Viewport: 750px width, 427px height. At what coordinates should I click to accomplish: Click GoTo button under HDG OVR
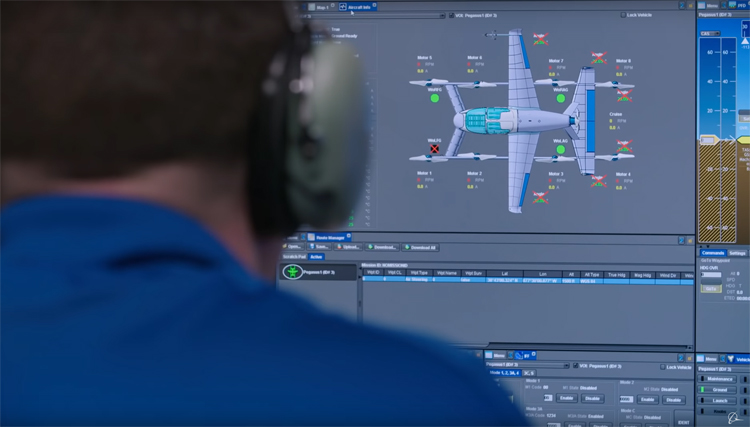[711, 288]
